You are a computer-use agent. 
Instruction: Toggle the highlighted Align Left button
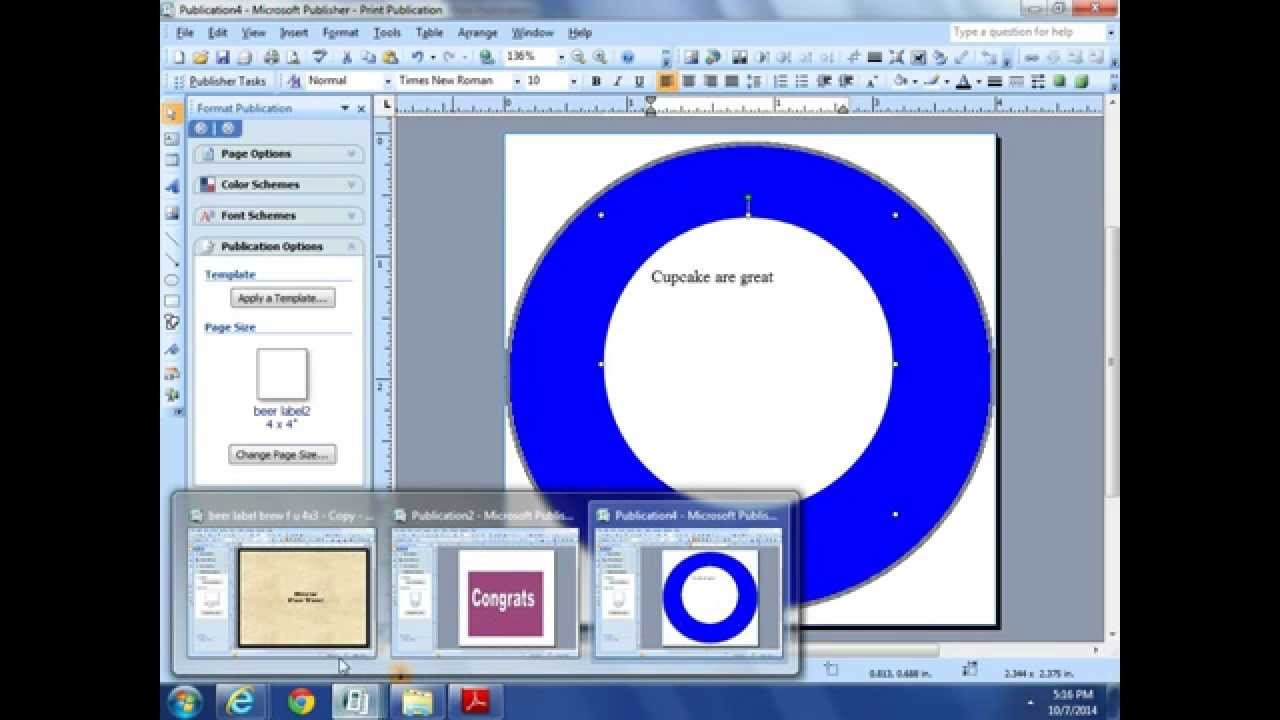[666, 81]
